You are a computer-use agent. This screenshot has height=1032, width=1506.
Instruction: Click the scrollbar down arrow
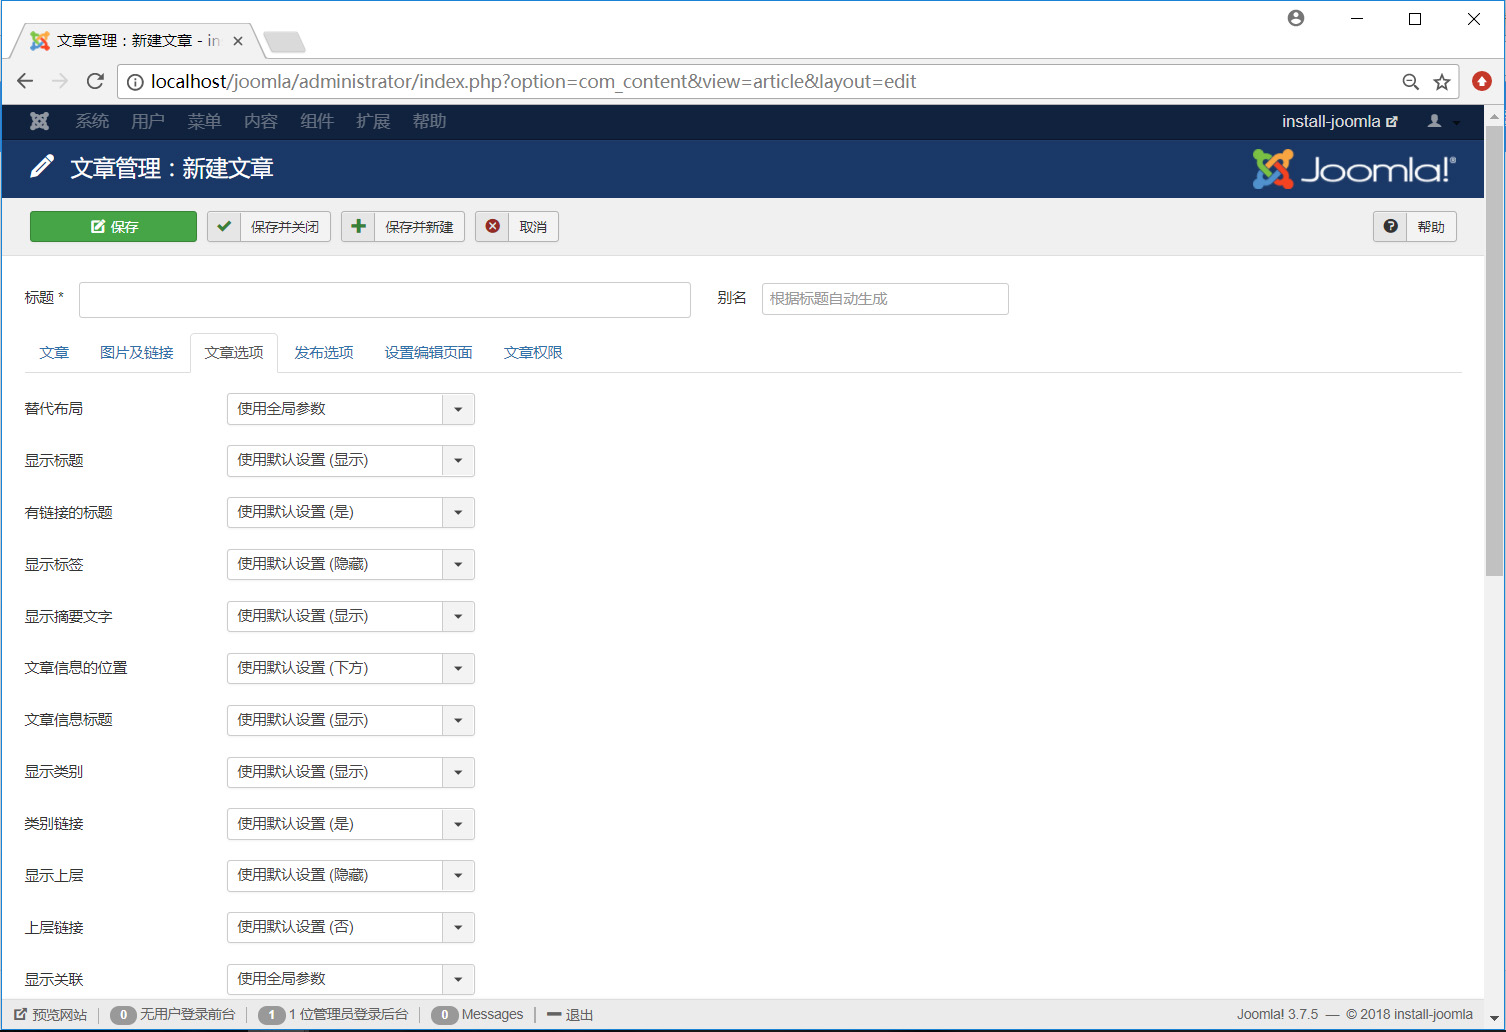(1494, 1019)
